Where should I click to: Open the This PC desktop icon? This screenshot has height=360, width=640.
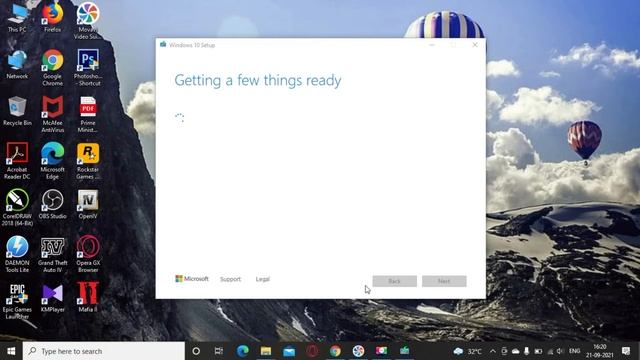17,18
